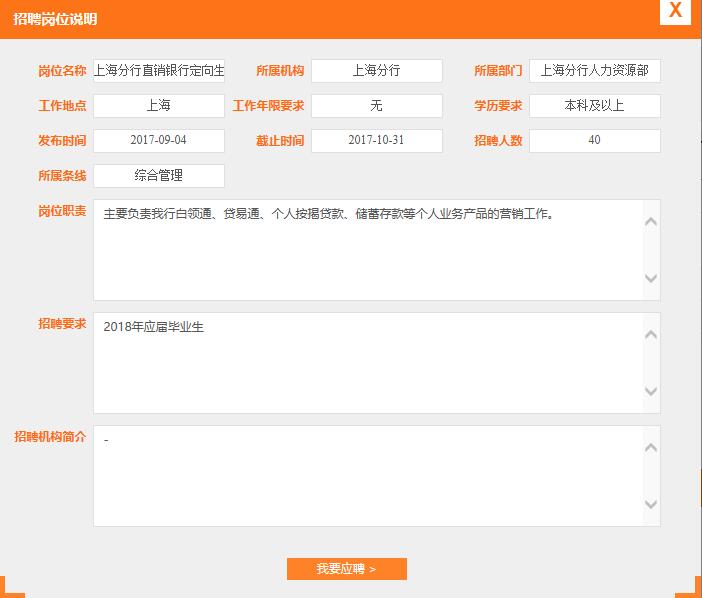This screenshot has width=702, height=598.
Task: Click the 所属条线 field 综合管理
Action: [x=159, y=176]
